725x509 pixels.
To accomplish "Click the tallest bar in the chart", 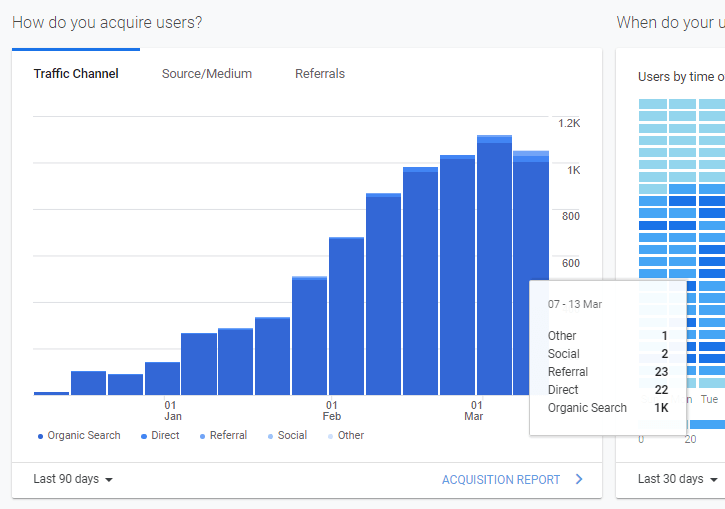I will [x=494, y=265].
